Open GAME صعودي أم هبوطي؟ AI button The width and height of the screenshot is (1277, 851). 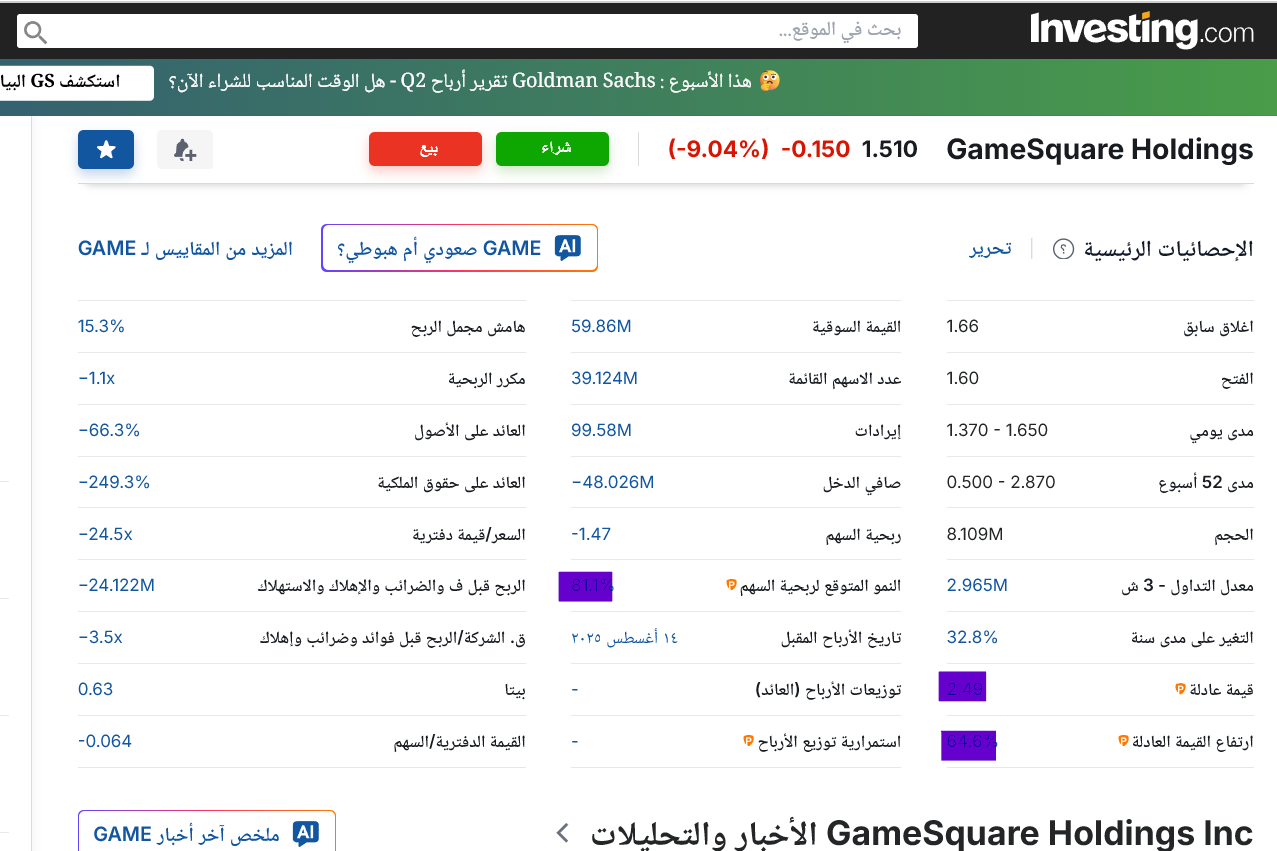(x=459, y=248)
